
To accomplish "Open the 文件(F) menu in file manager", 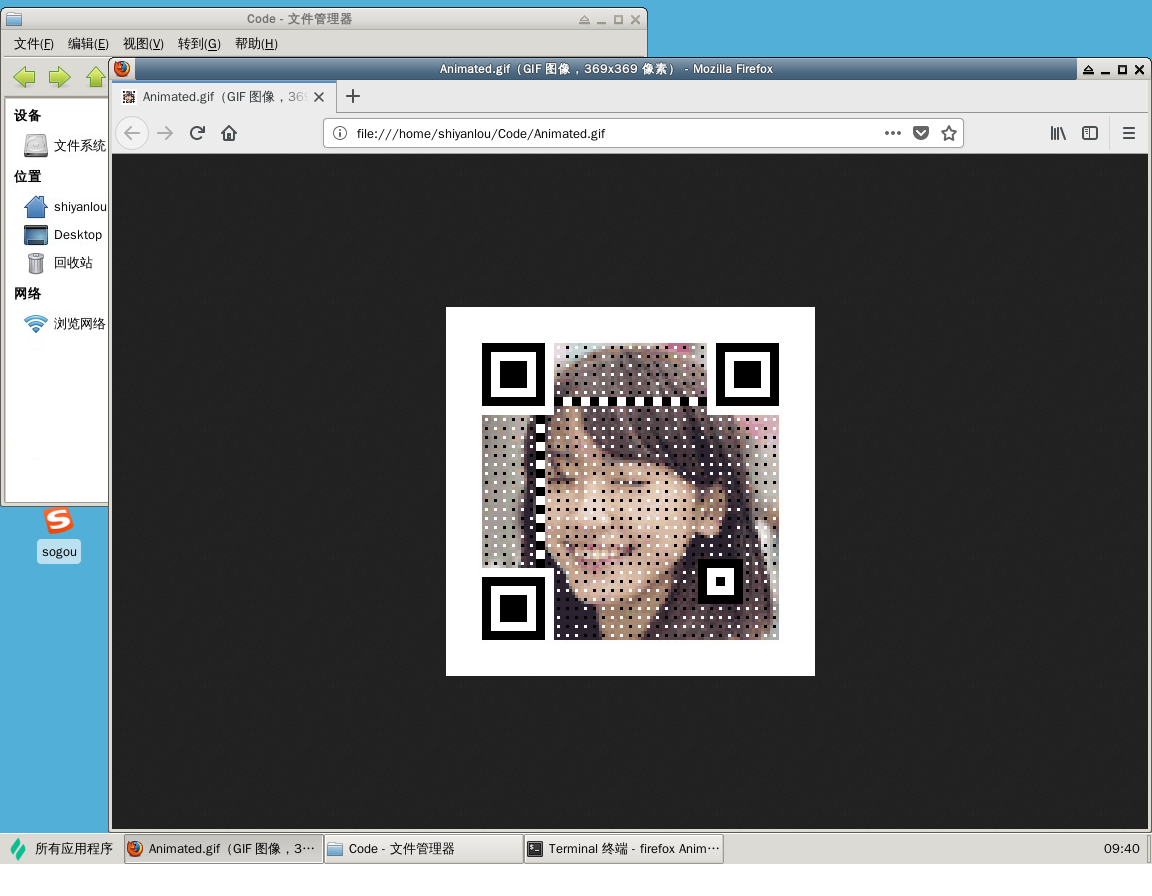I will point(34,44).
